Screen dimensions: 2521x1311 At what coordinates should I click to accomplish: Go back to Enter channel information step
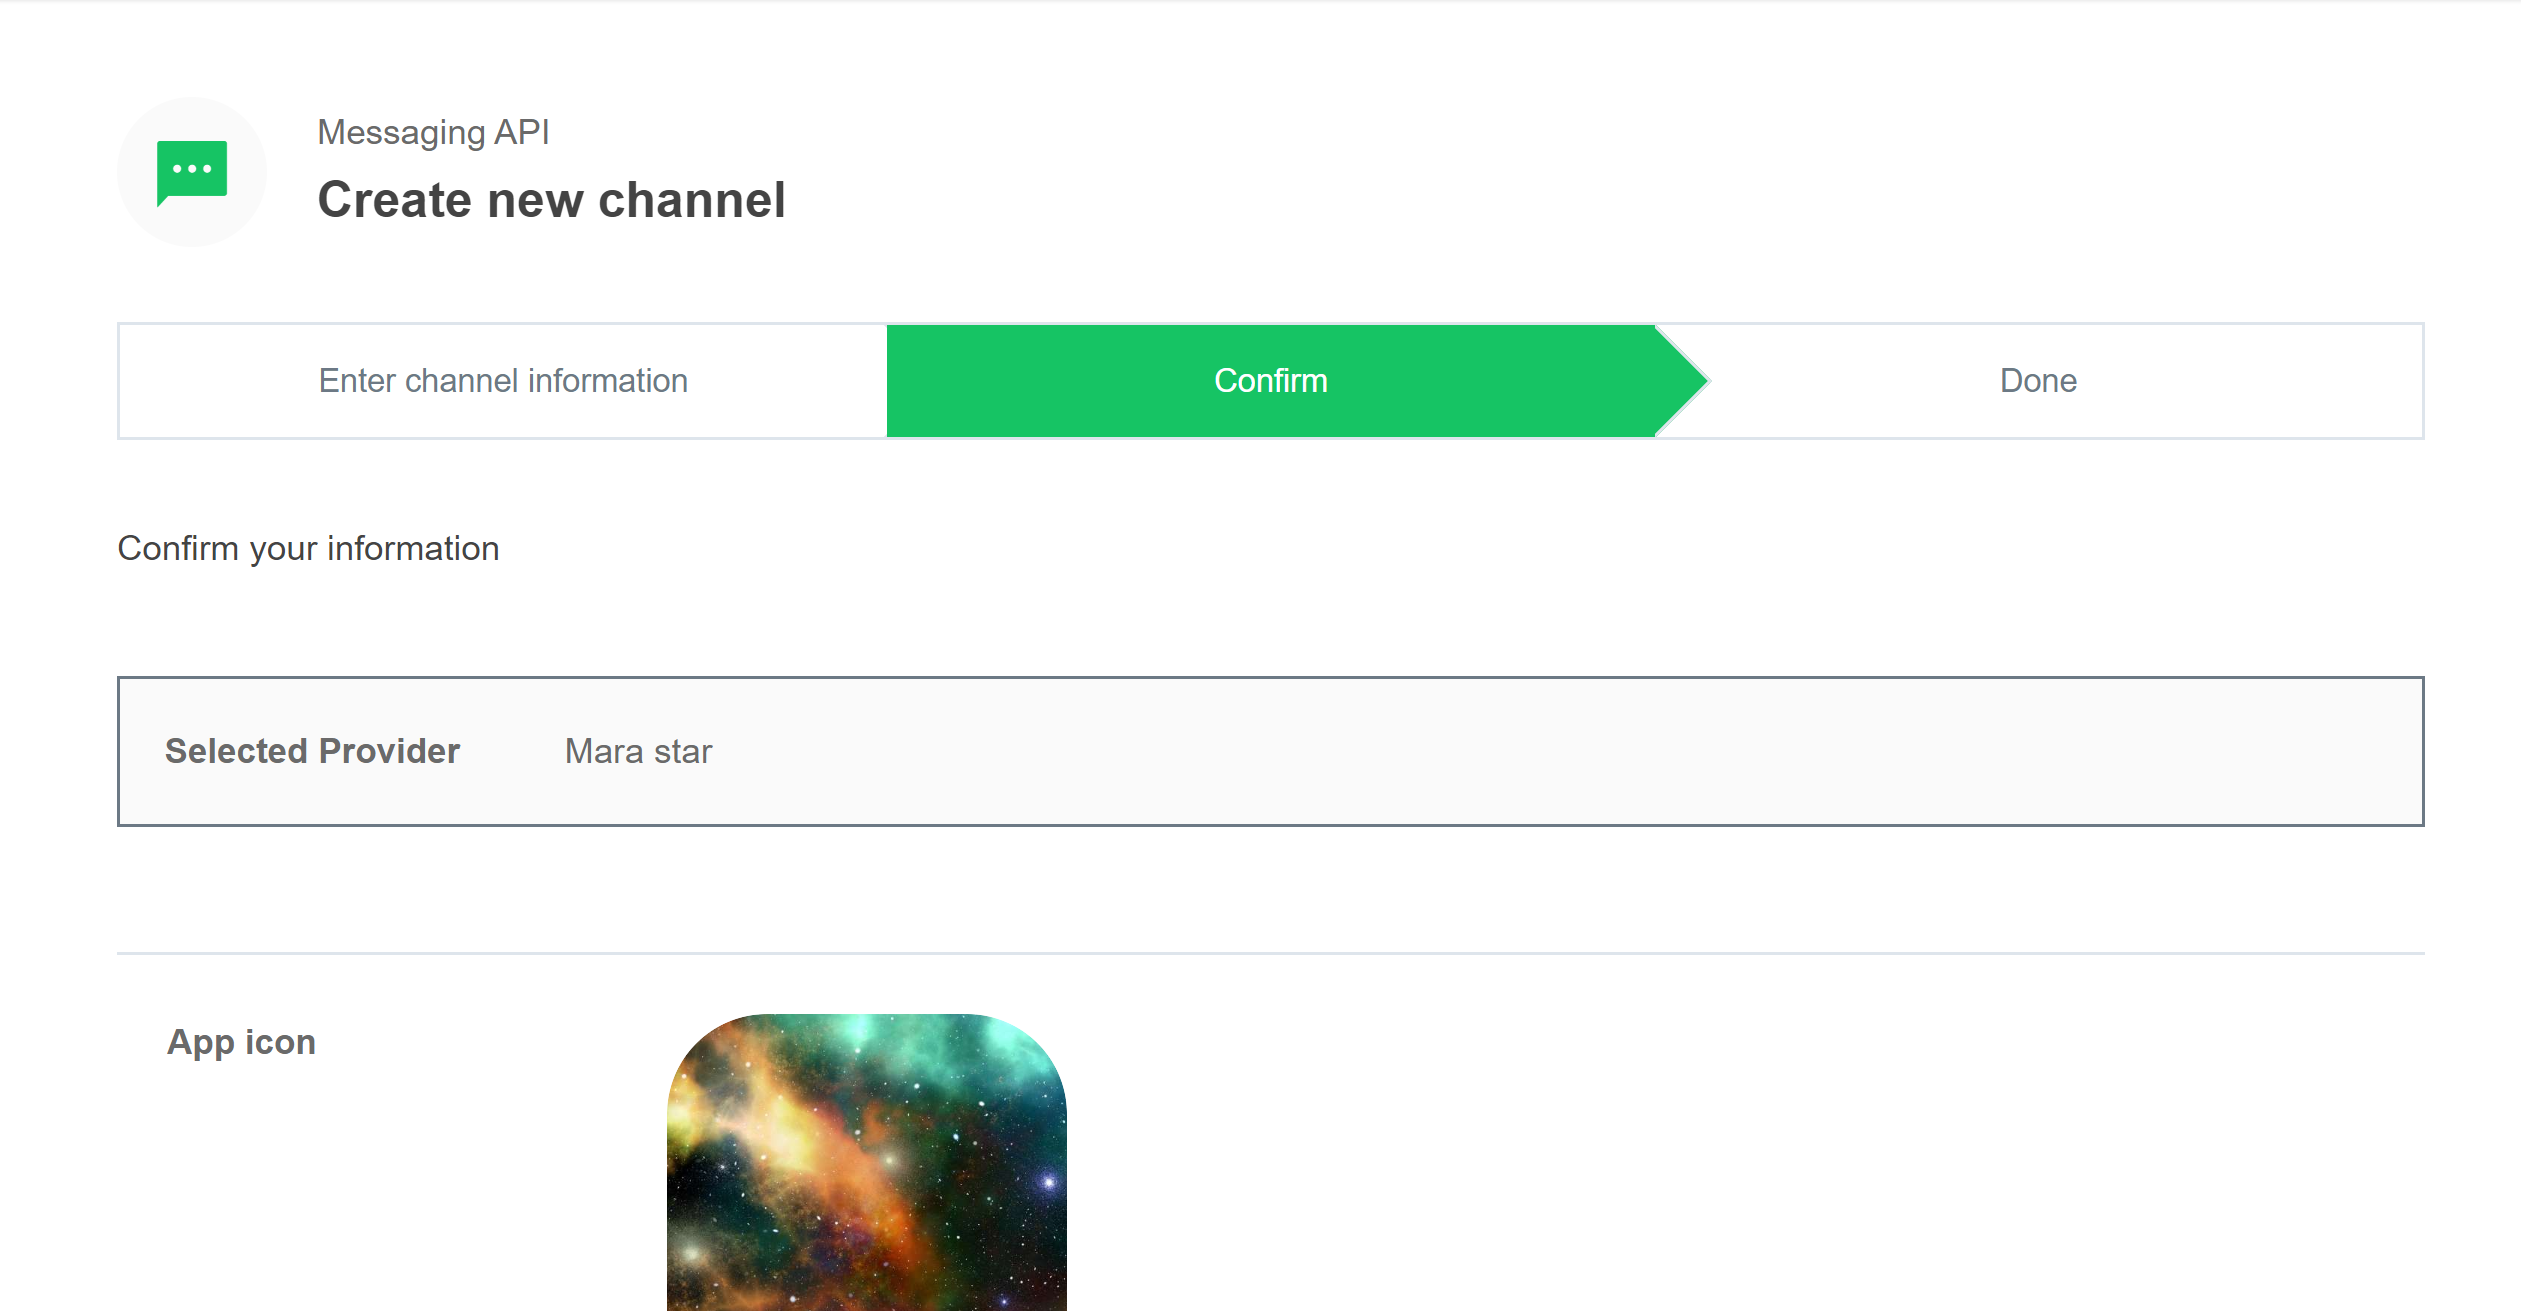503,381
